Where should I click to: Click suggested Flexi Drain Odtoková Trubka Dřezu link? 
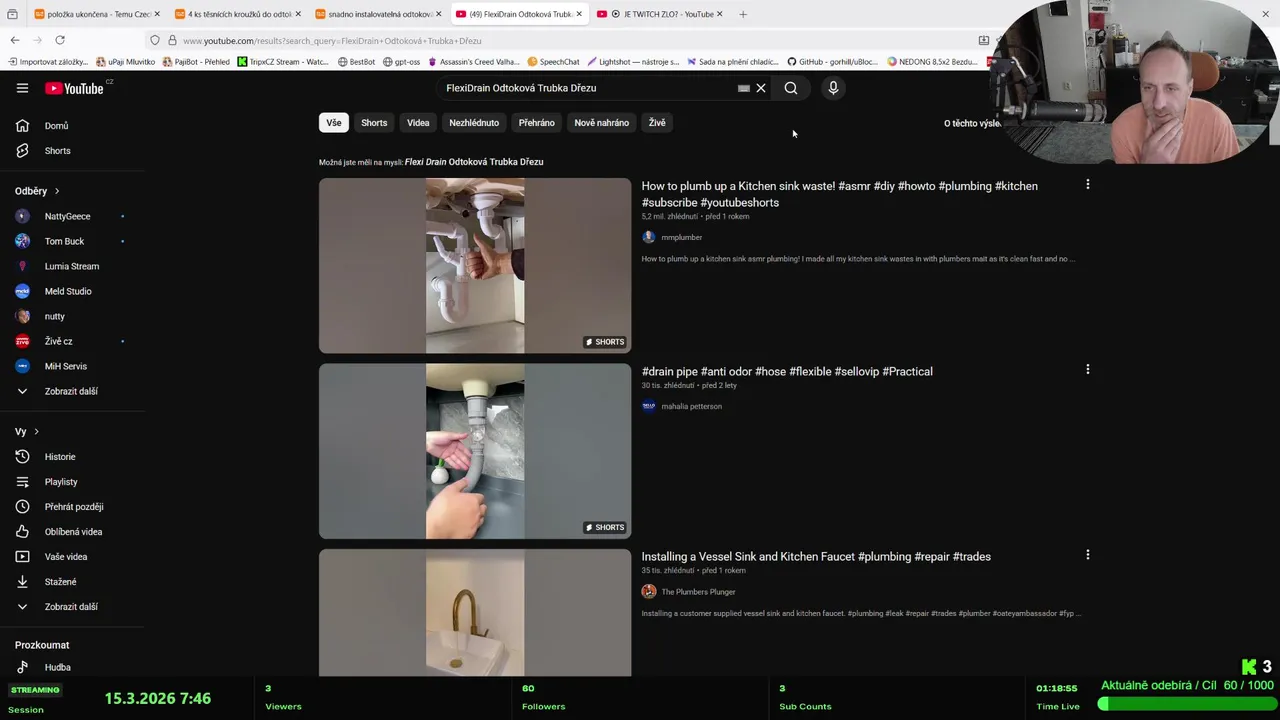pos(474,162)
